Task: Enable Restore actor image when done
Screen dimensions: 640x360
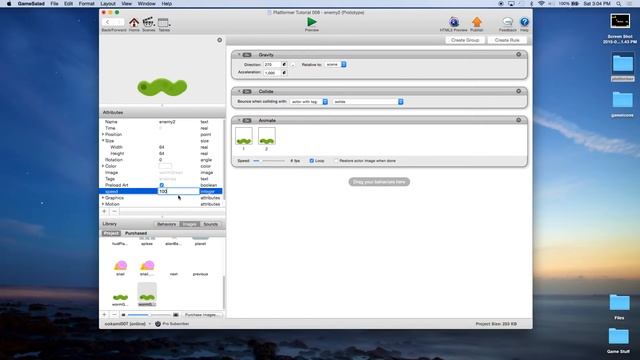Action: [336, 161]
